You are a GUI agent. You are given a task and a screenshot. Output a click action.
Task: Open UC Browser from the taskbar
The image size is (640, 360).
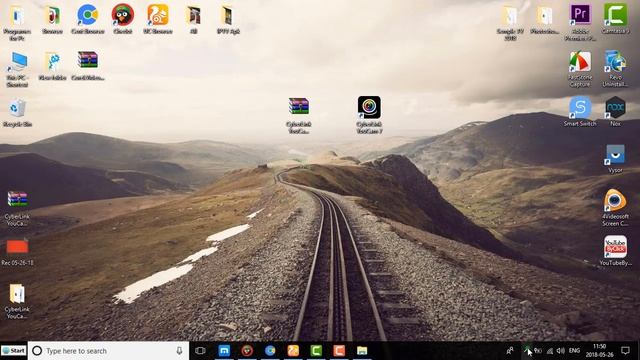tap(293, 351)
